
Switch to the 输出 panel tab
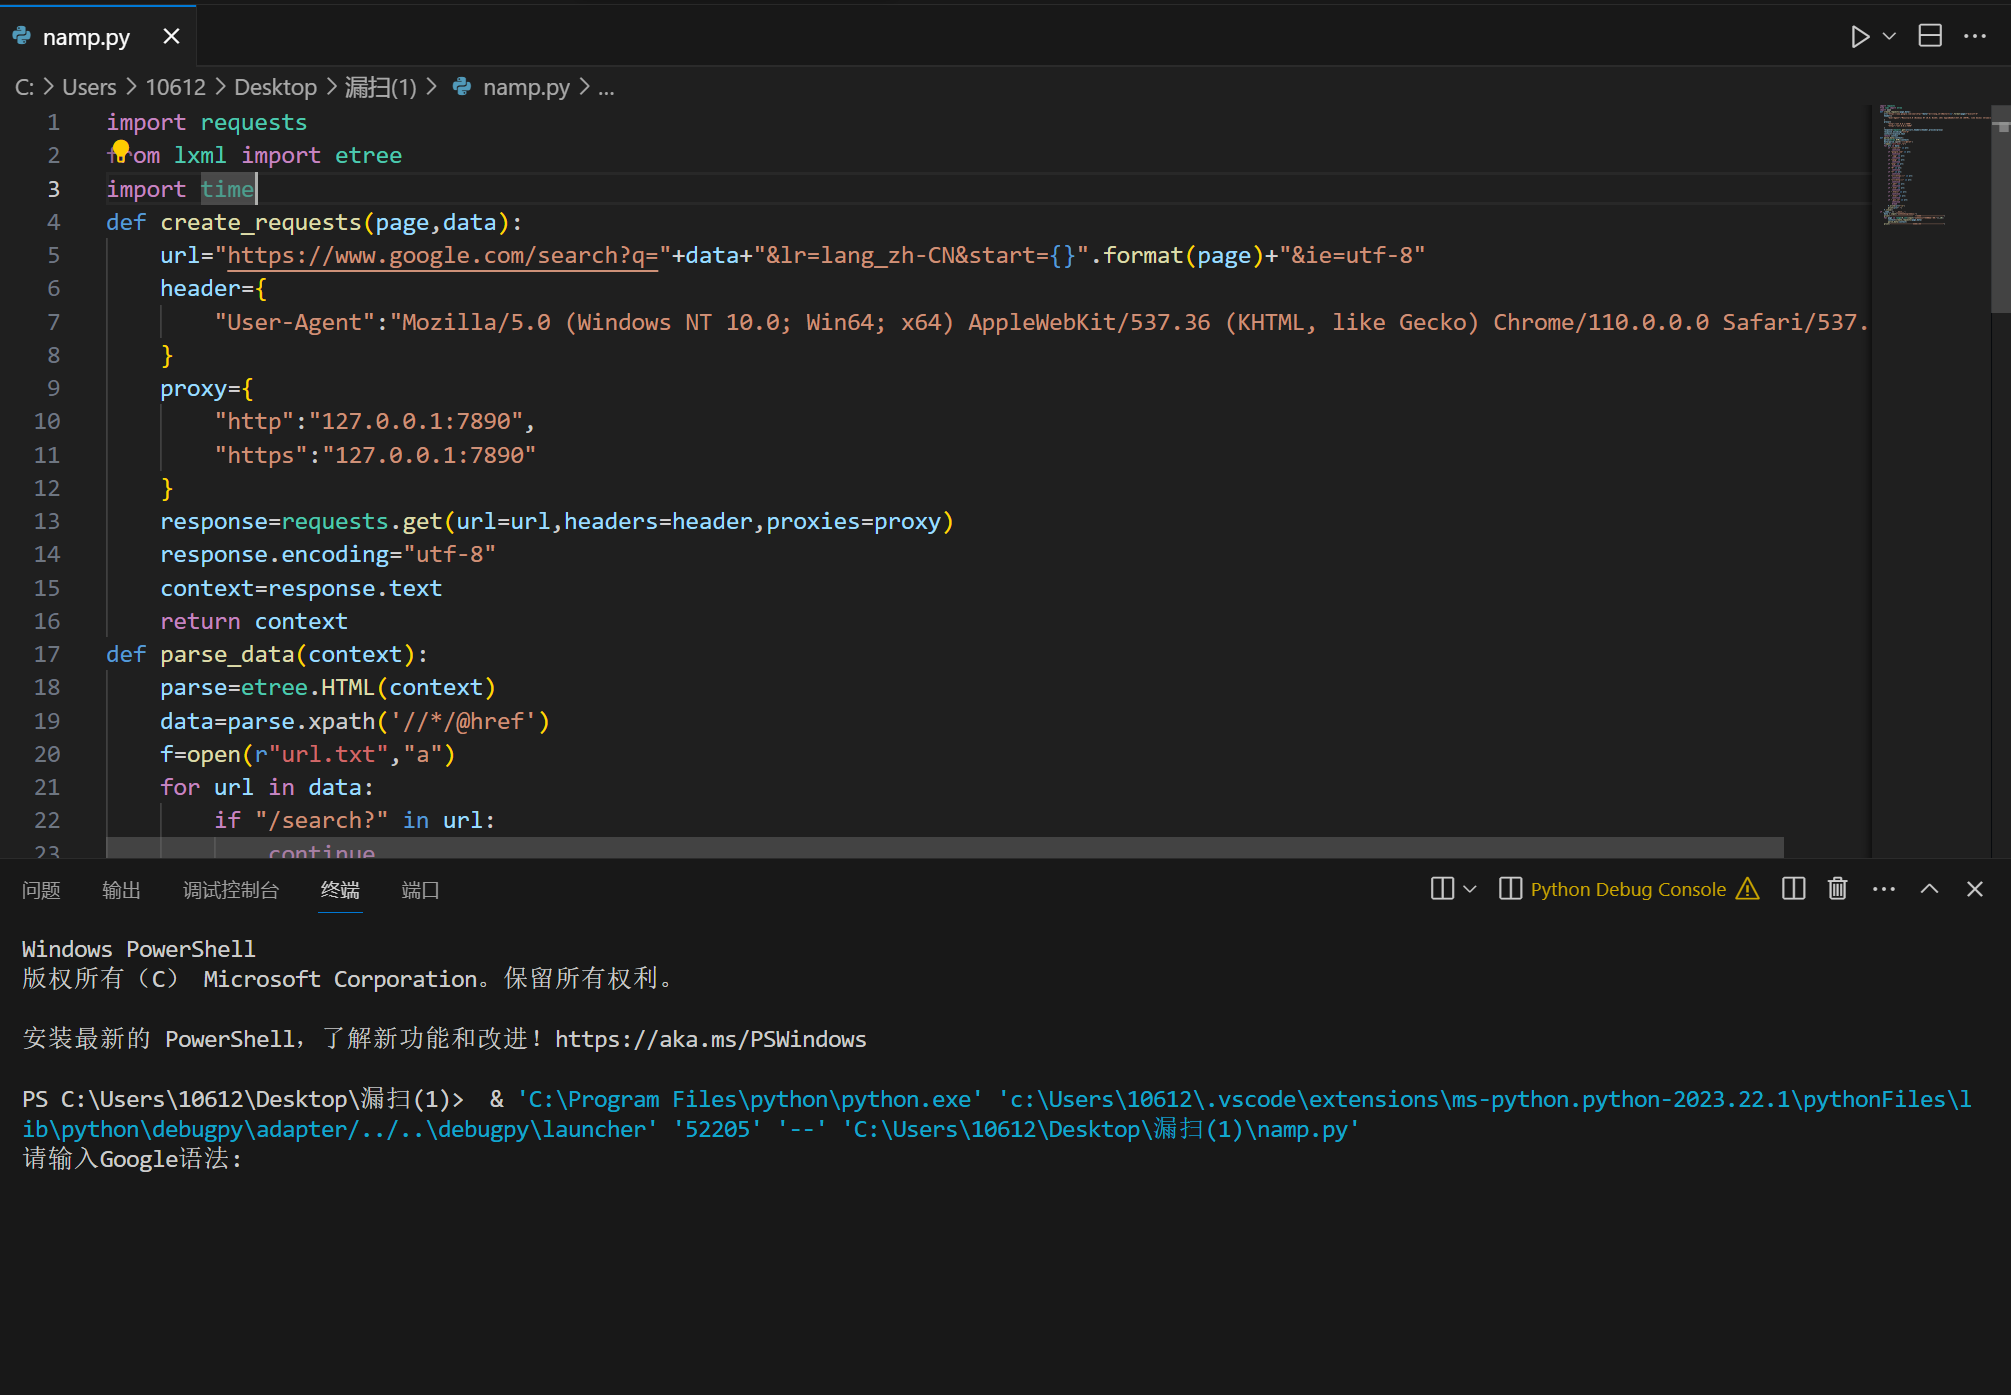[121, 890]
